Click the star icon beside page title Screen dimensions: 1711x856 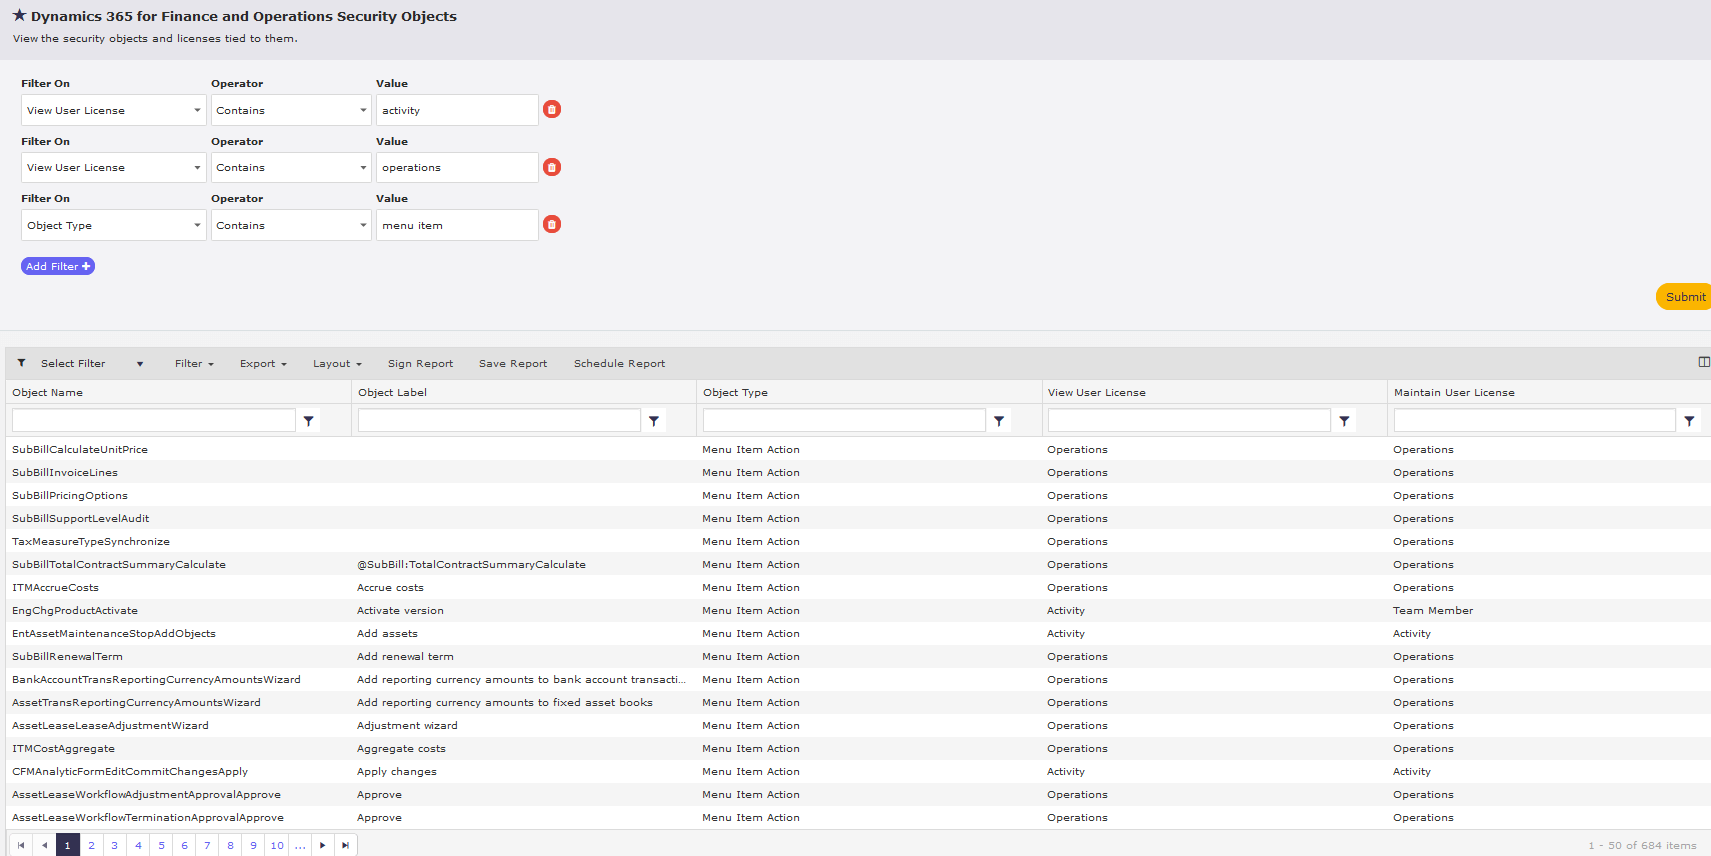pos(19,15)
